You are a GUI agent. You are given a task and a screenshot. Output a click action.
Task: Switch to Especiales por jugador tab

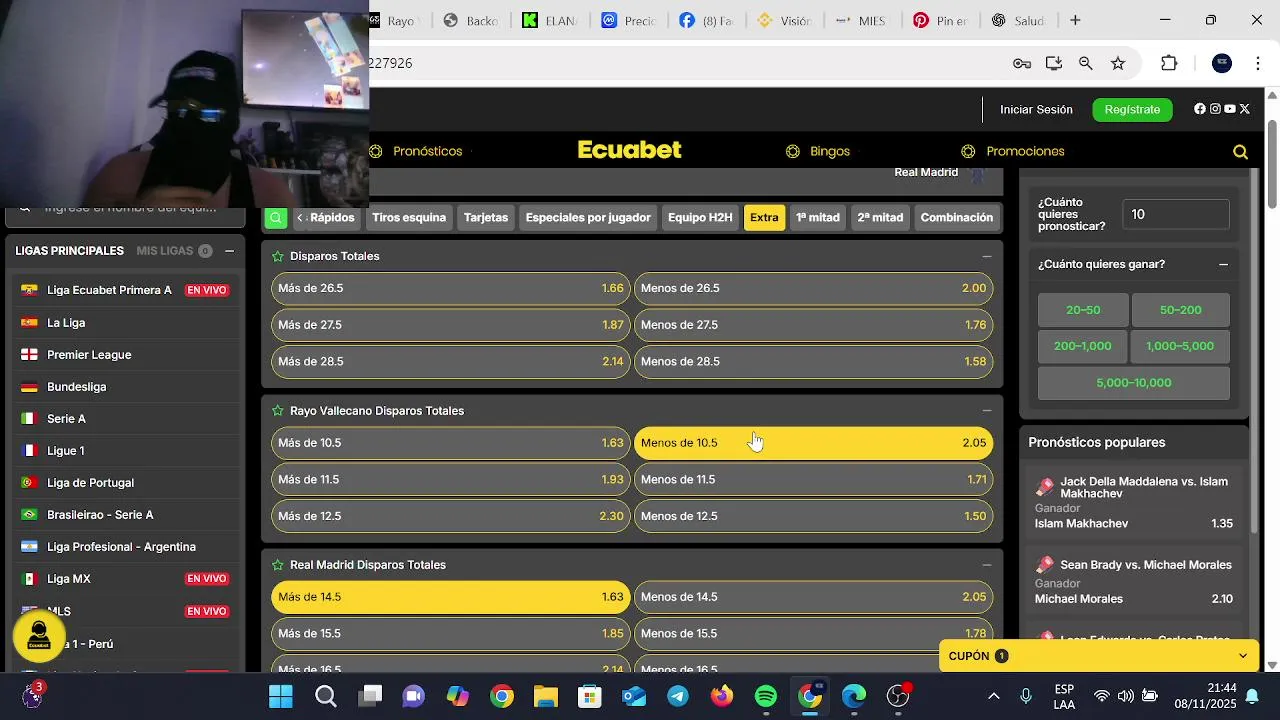(x=588, y=217)
